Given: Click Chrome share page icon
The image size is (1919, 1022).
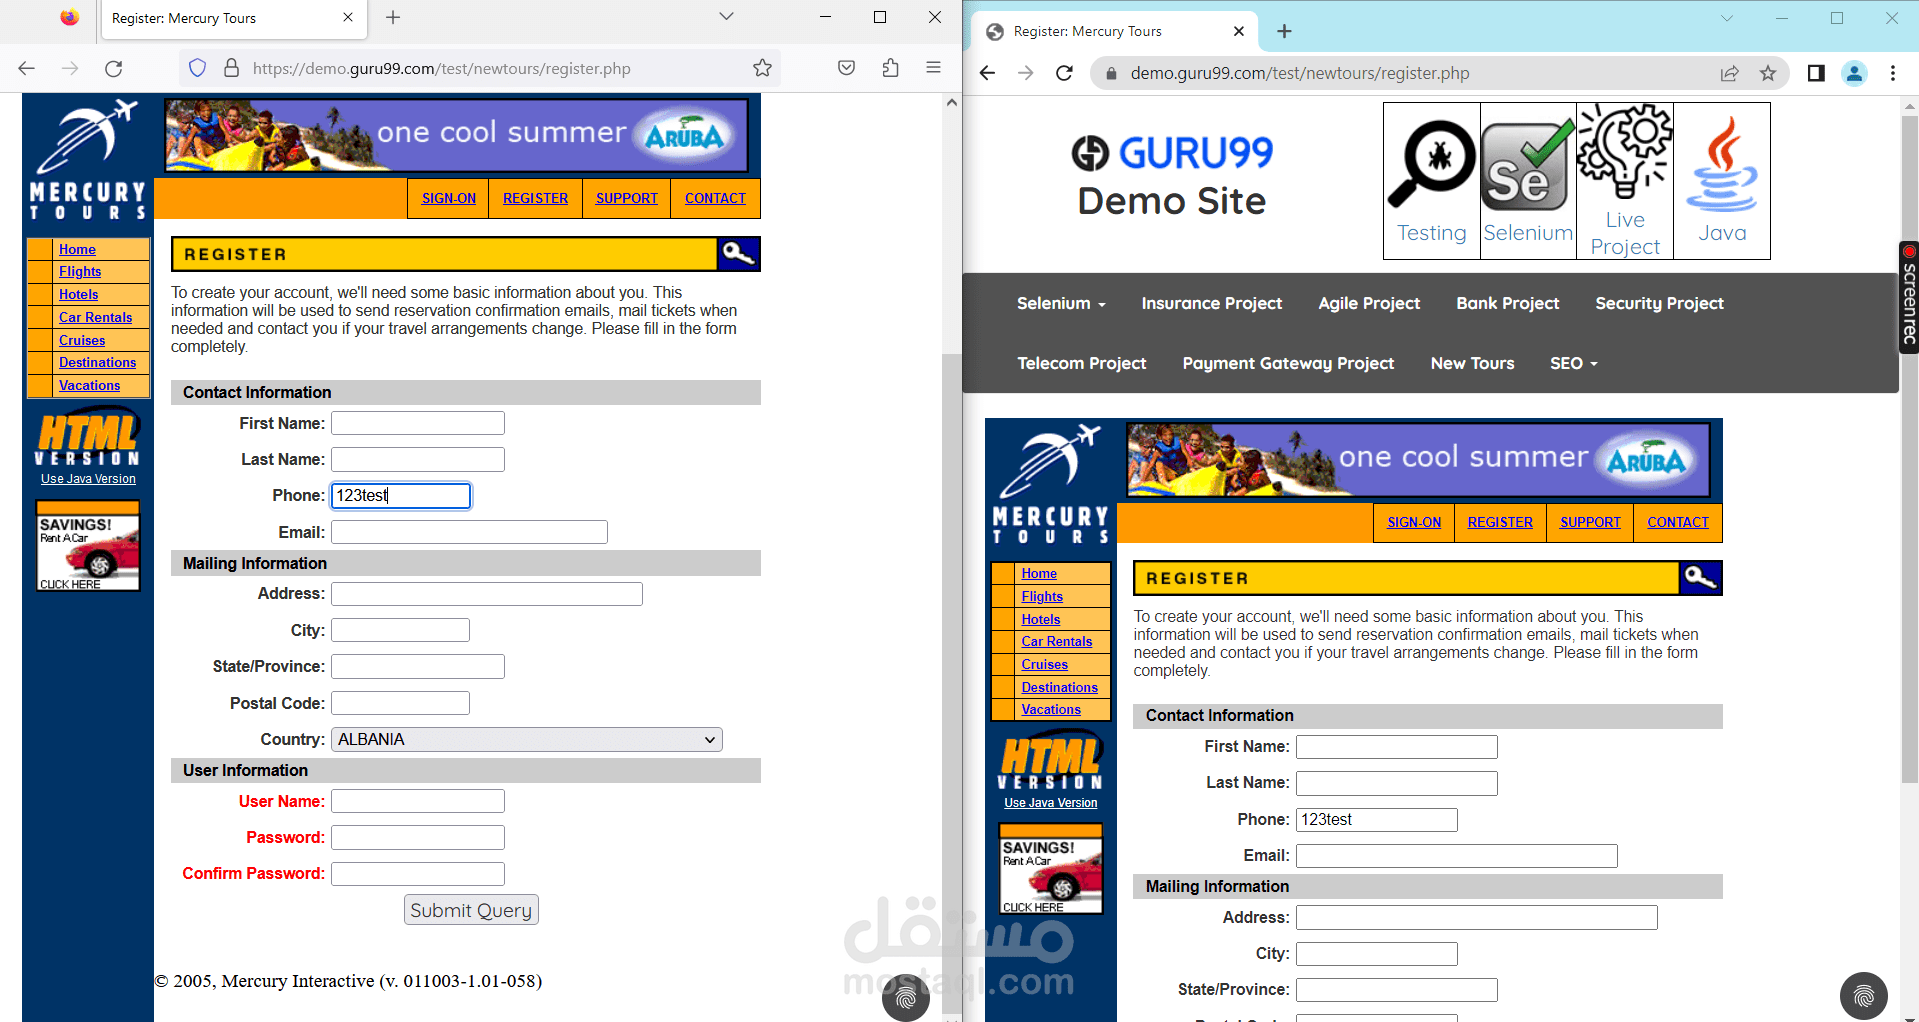Looking at the screenshot, I should tap(1729, 73).
